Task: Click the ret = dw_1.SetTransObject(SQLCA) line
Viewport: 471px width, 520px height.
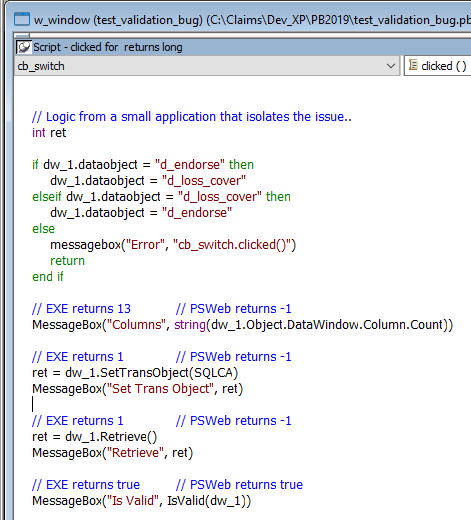Action: 135,373
